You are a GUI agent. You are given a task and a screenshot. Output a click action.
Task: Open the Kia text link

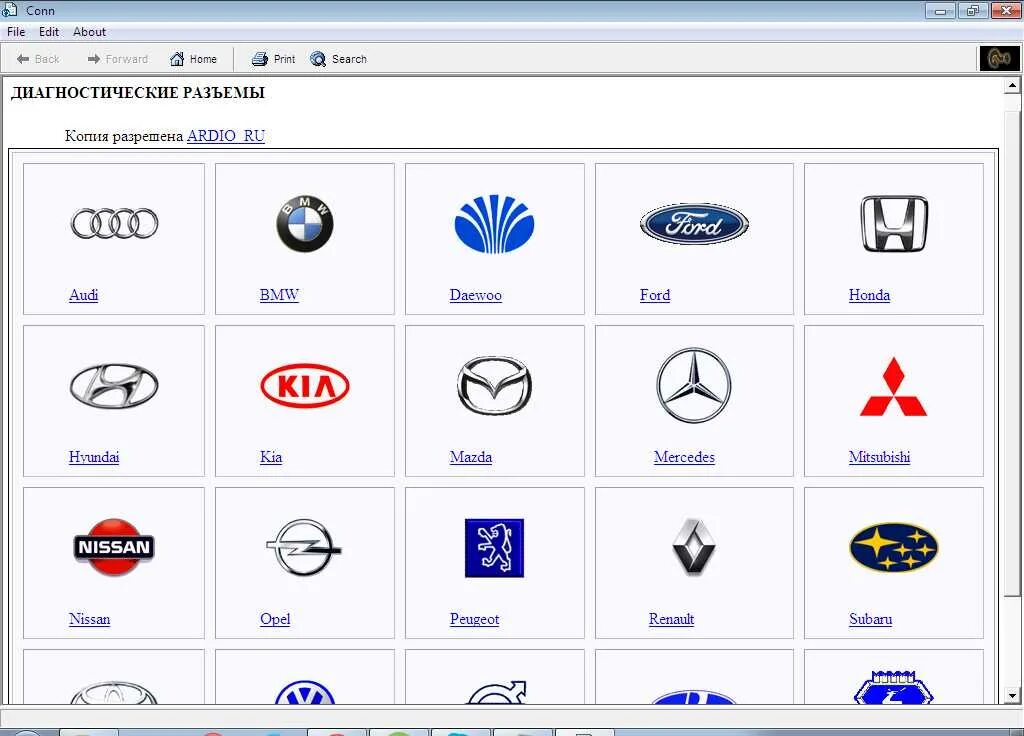pos(271,457)
